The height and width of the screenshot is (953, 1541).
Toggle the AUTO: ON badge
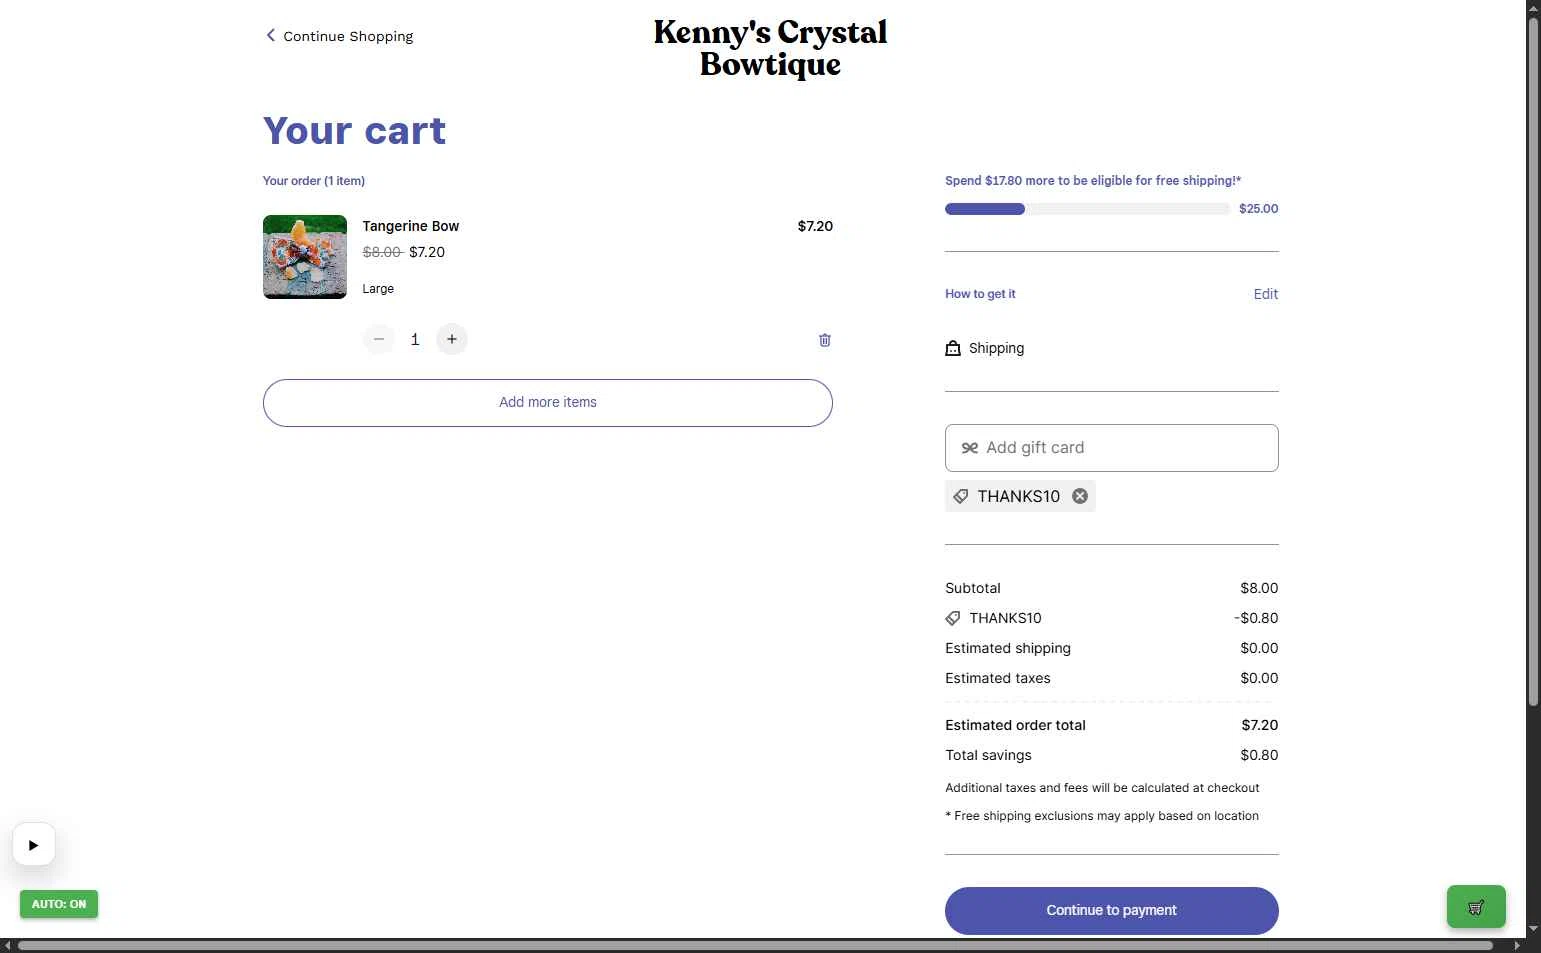coord(59,904)
